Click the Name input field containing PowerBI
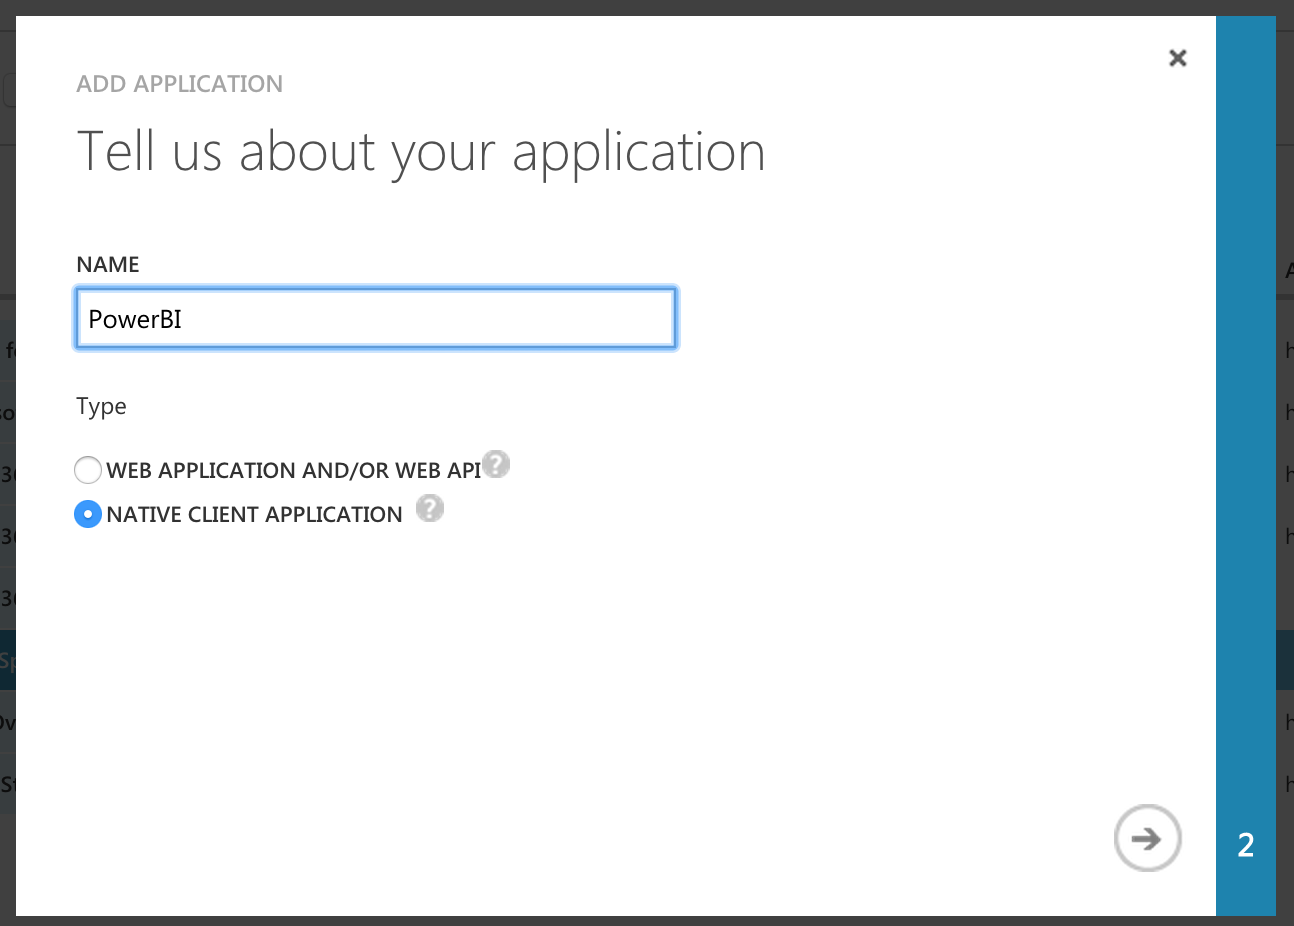This screenshot has height=926, width=1294. [376, 319]
